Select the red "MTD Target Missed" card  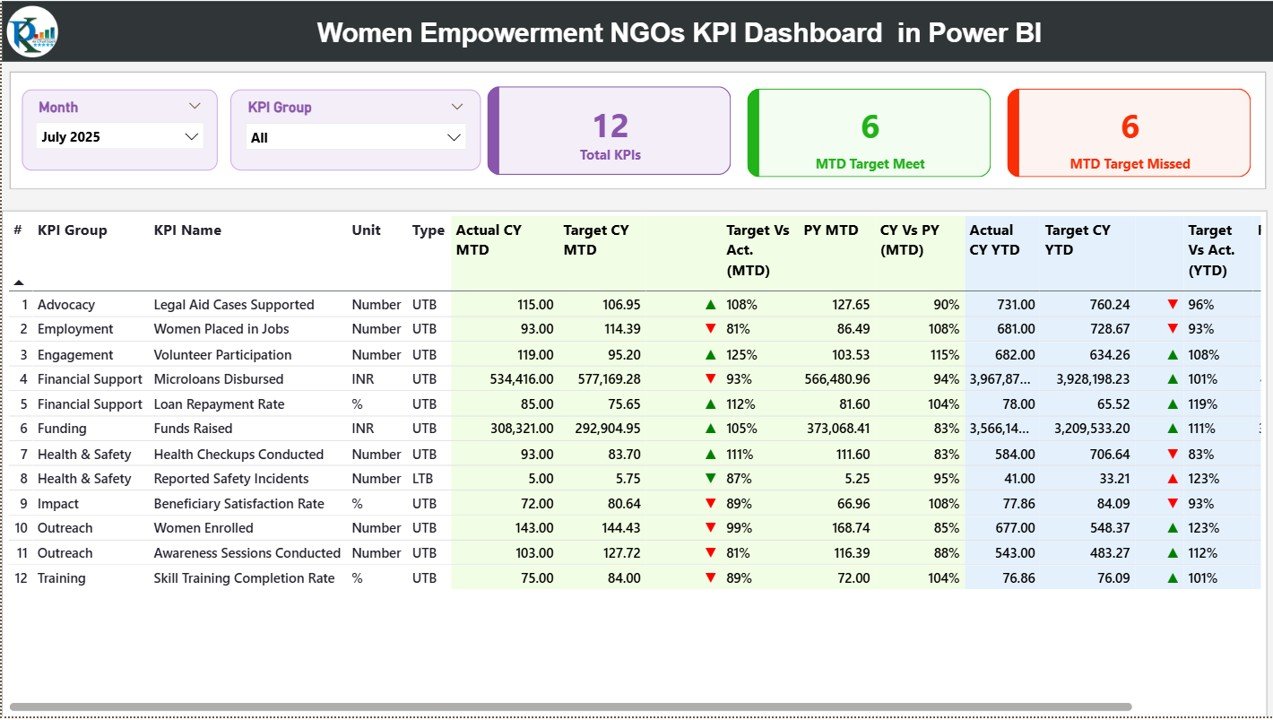click(1128, 133)
